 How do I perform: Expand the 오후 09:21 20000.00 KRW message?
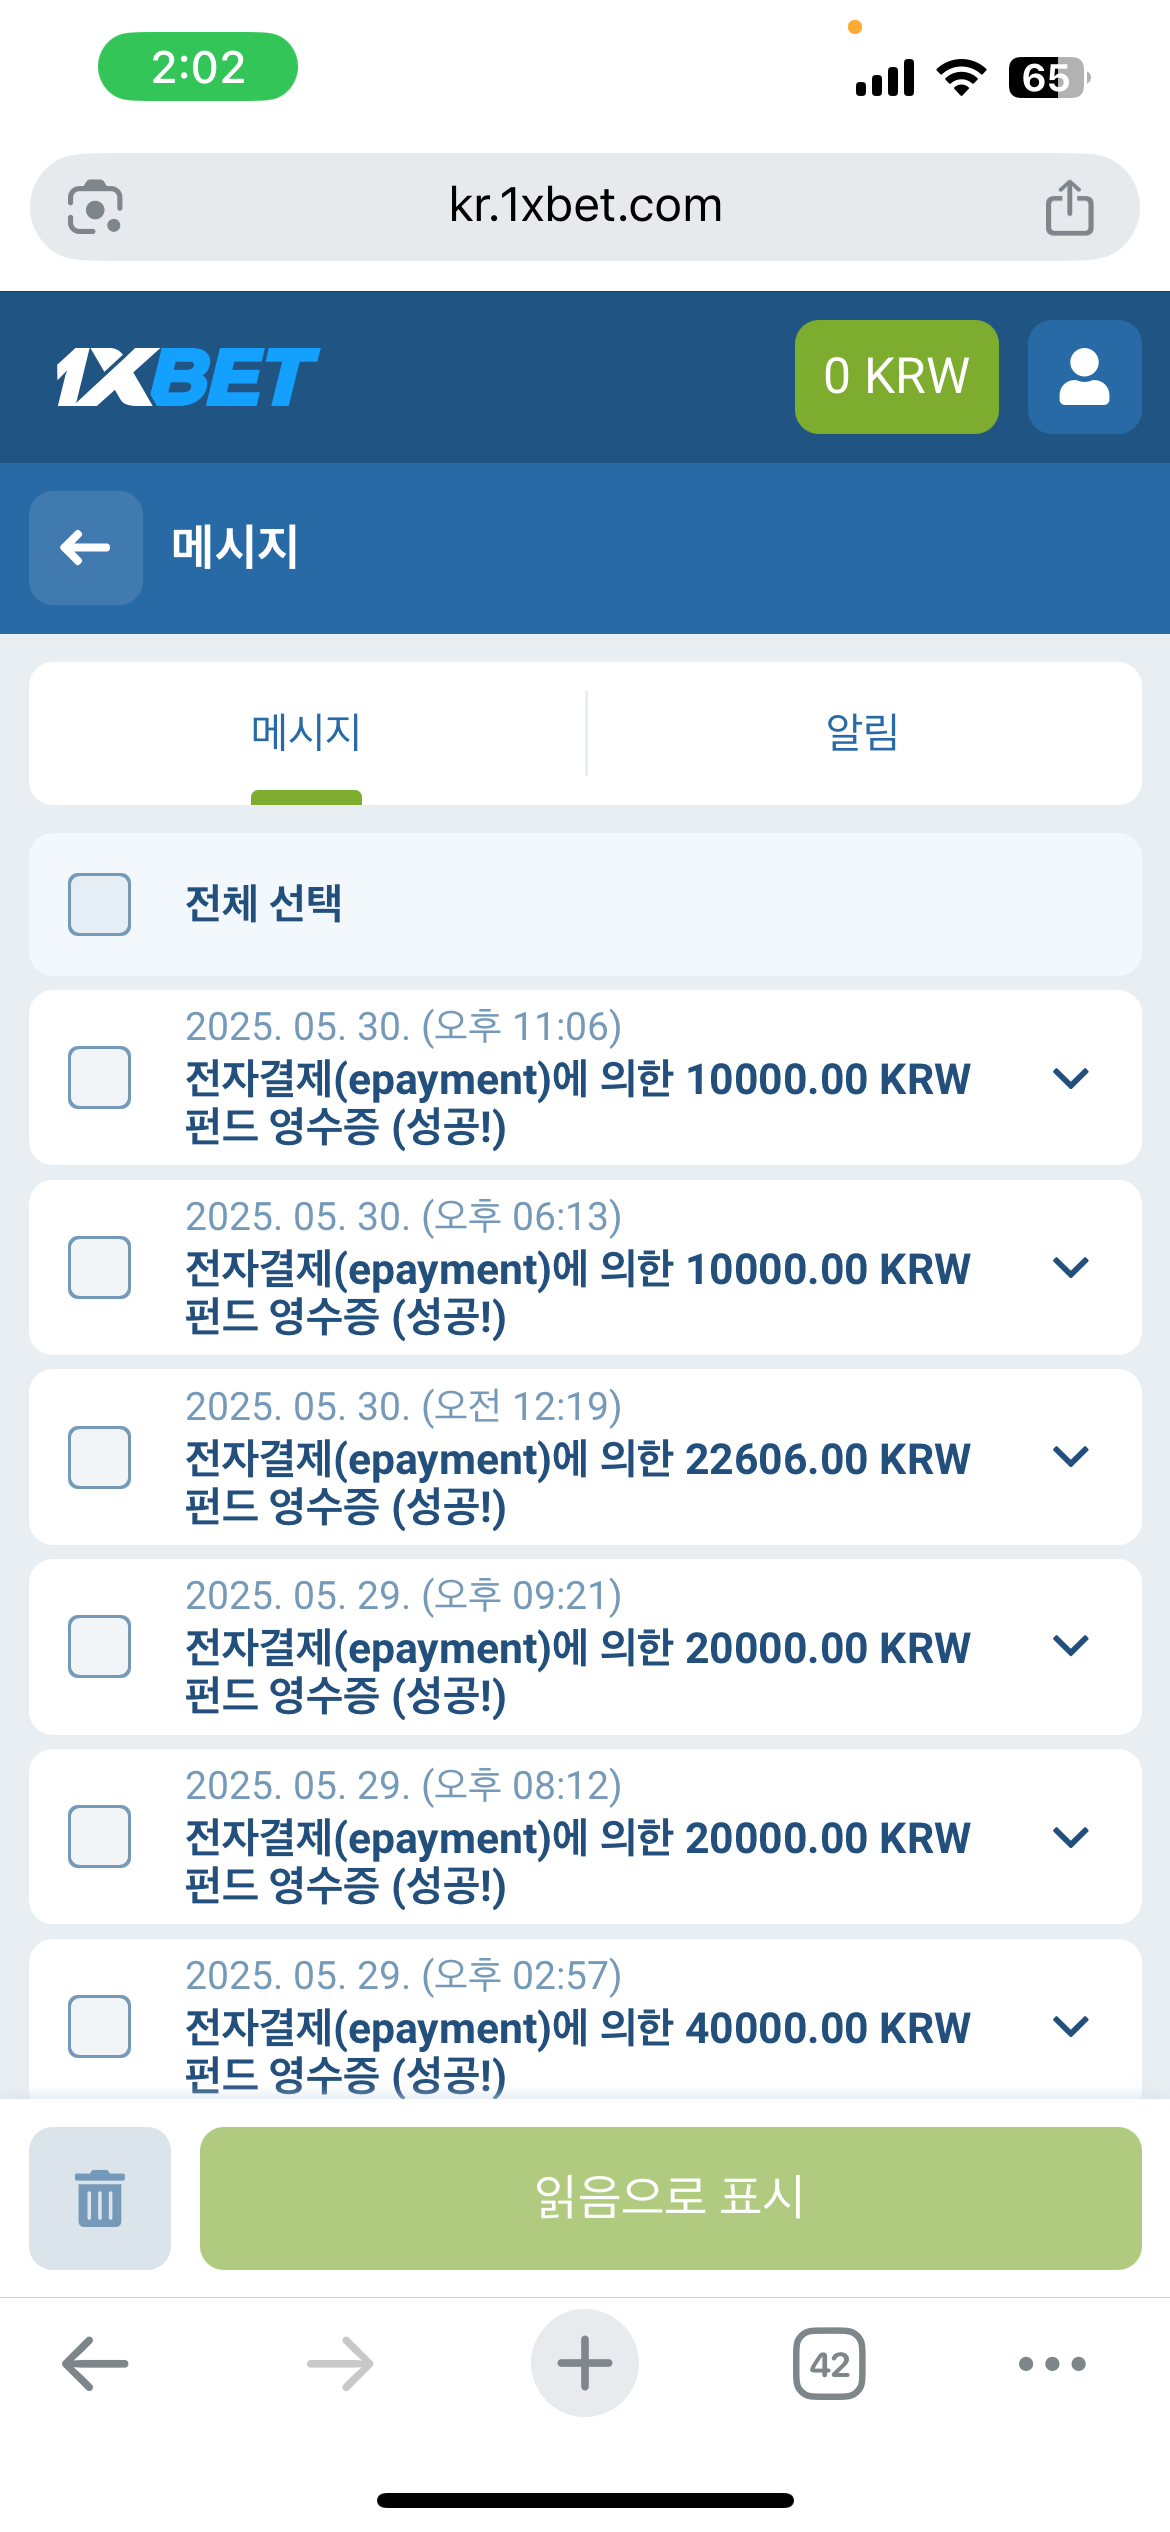(1071, 1646)
